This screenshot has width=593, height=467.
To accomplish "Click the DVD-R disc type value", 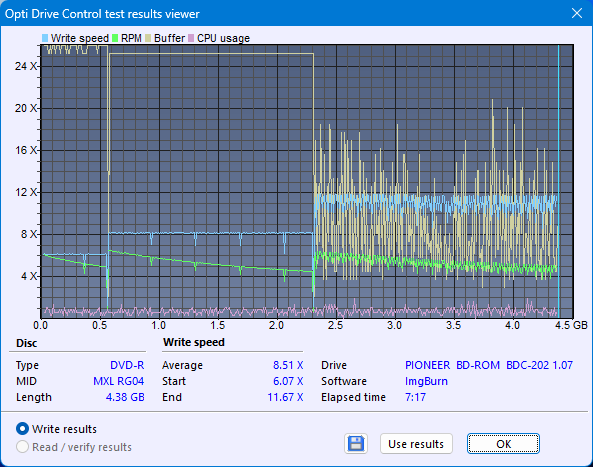I will 127,365.
